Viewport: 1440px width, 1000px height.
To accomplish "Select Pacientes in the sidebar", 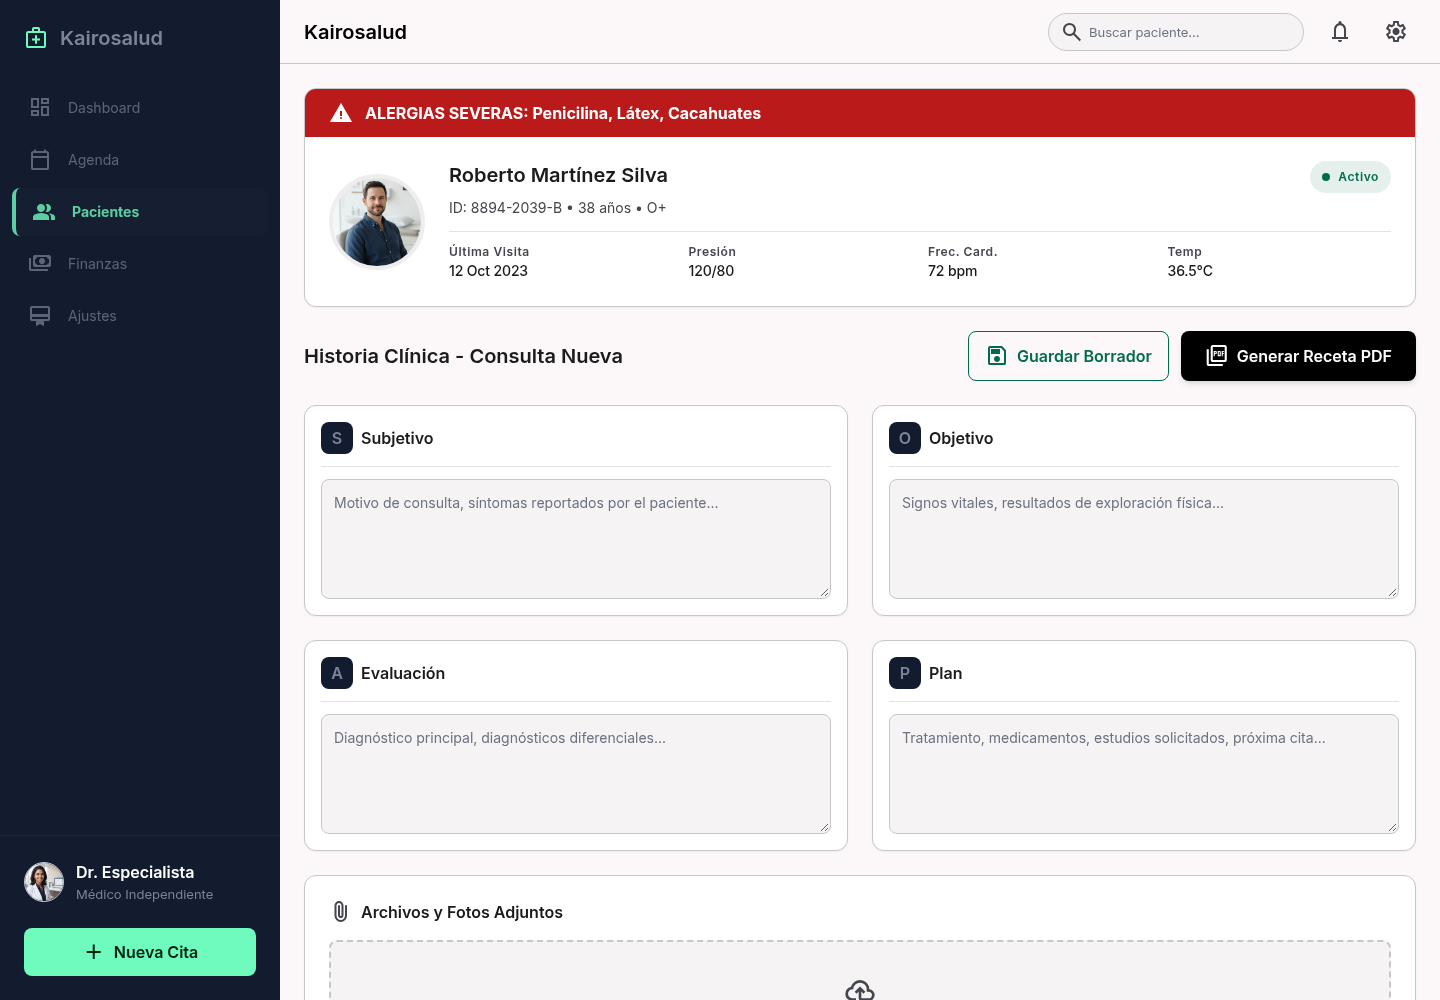I will click(x=140, y=212).
